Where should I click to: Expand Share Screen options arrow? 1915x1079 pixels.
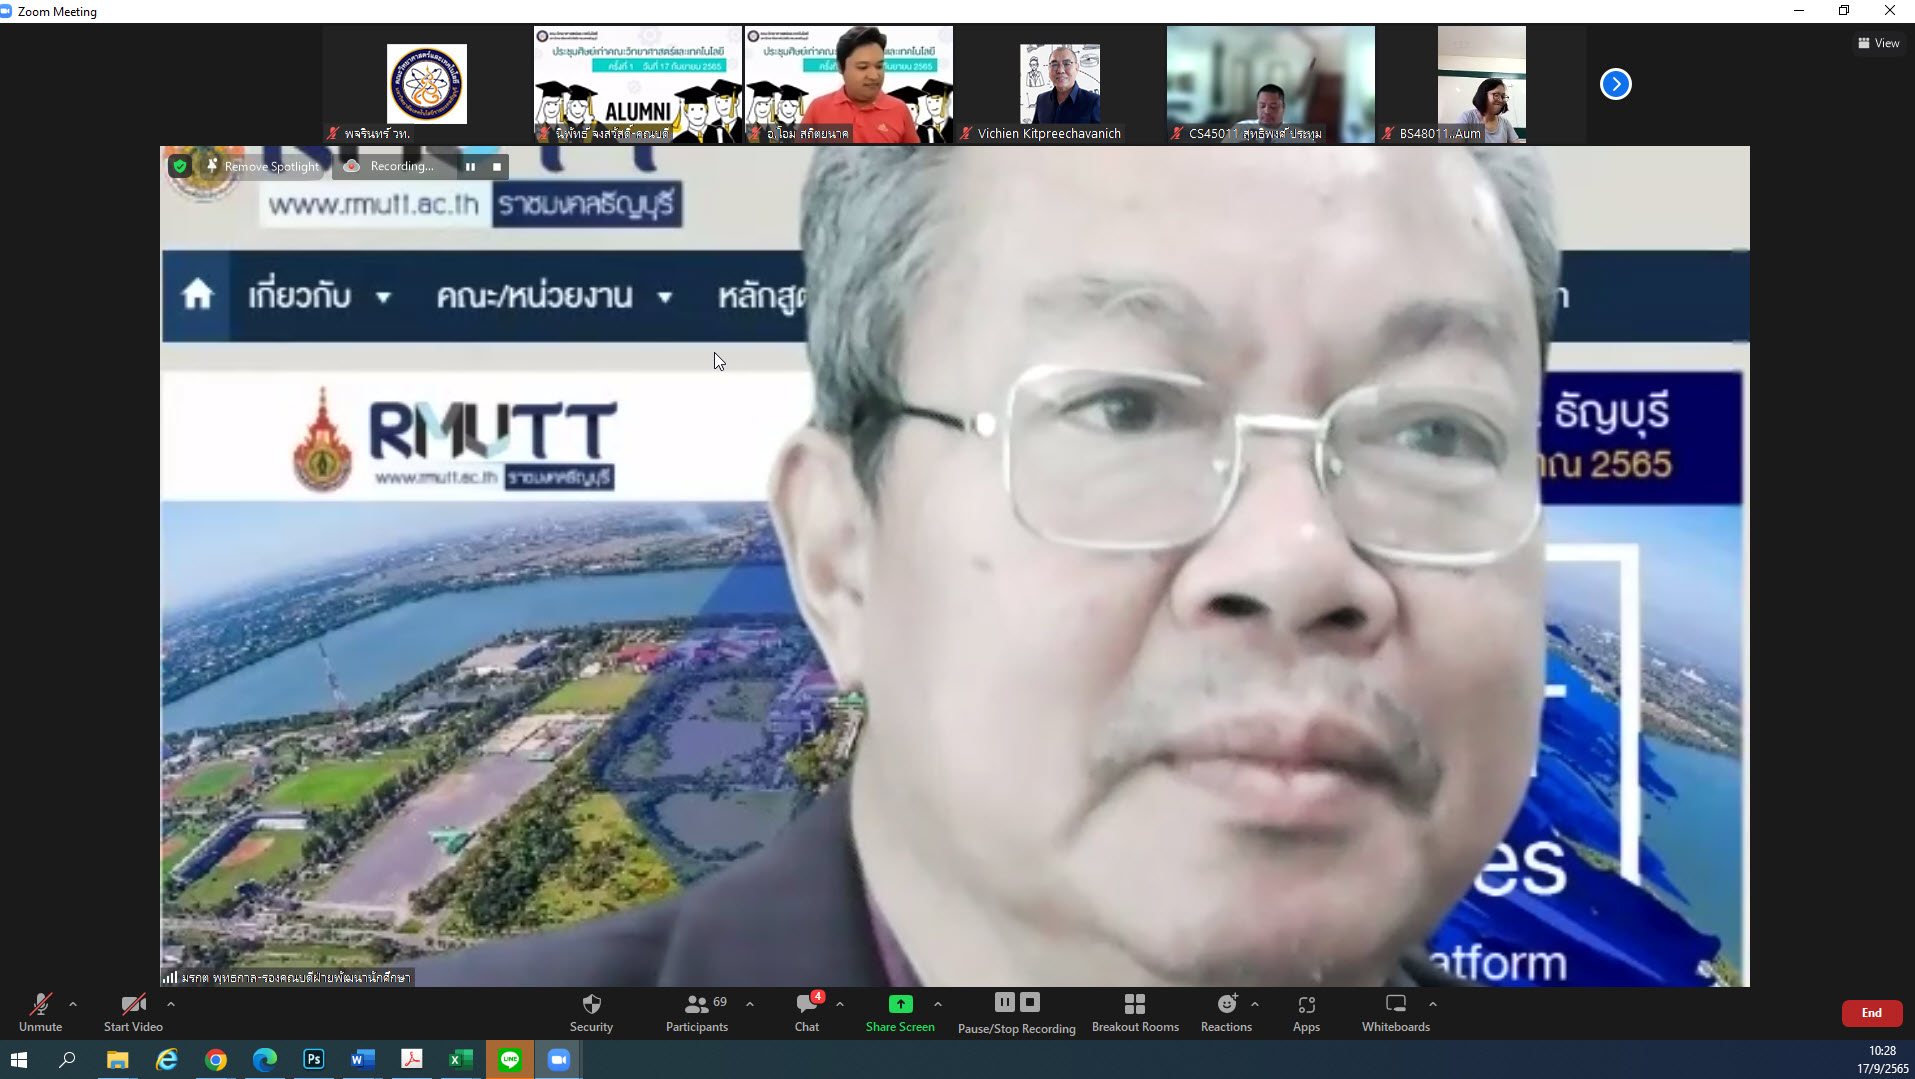pos(938,1004)
